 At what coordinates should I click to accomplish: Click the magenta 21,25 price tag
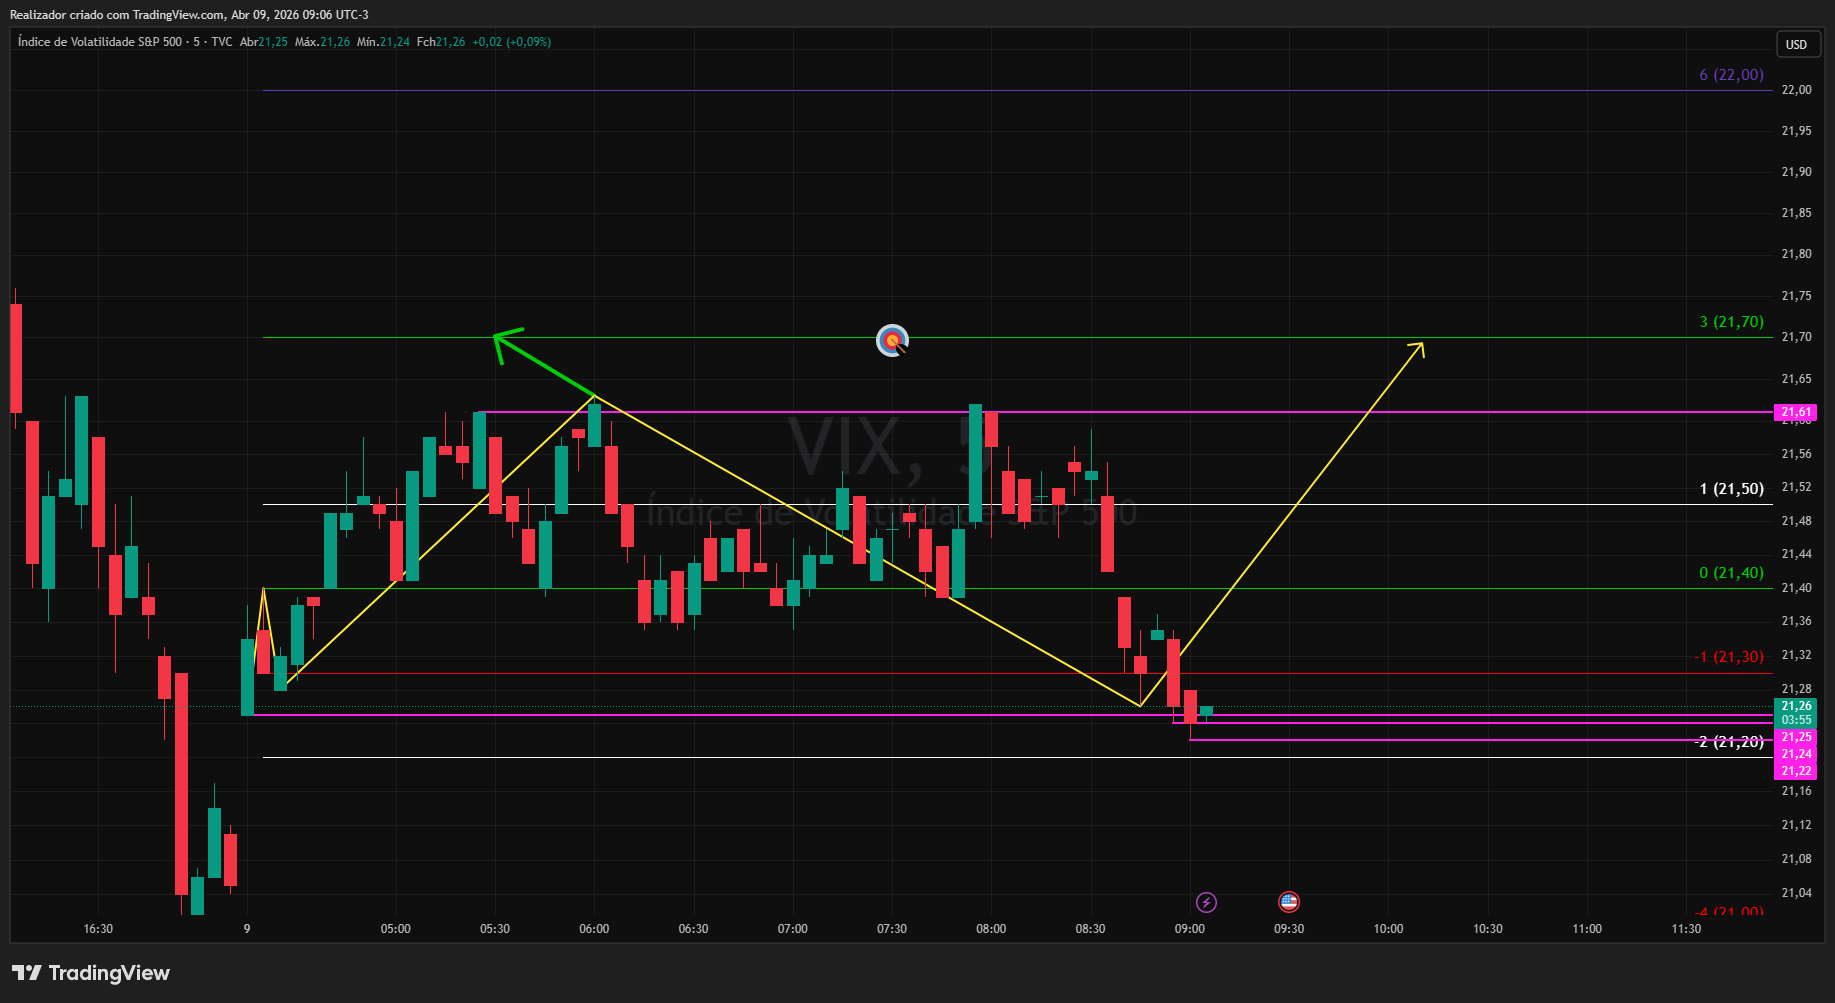pyautogui.click(x=1796, y=737)
